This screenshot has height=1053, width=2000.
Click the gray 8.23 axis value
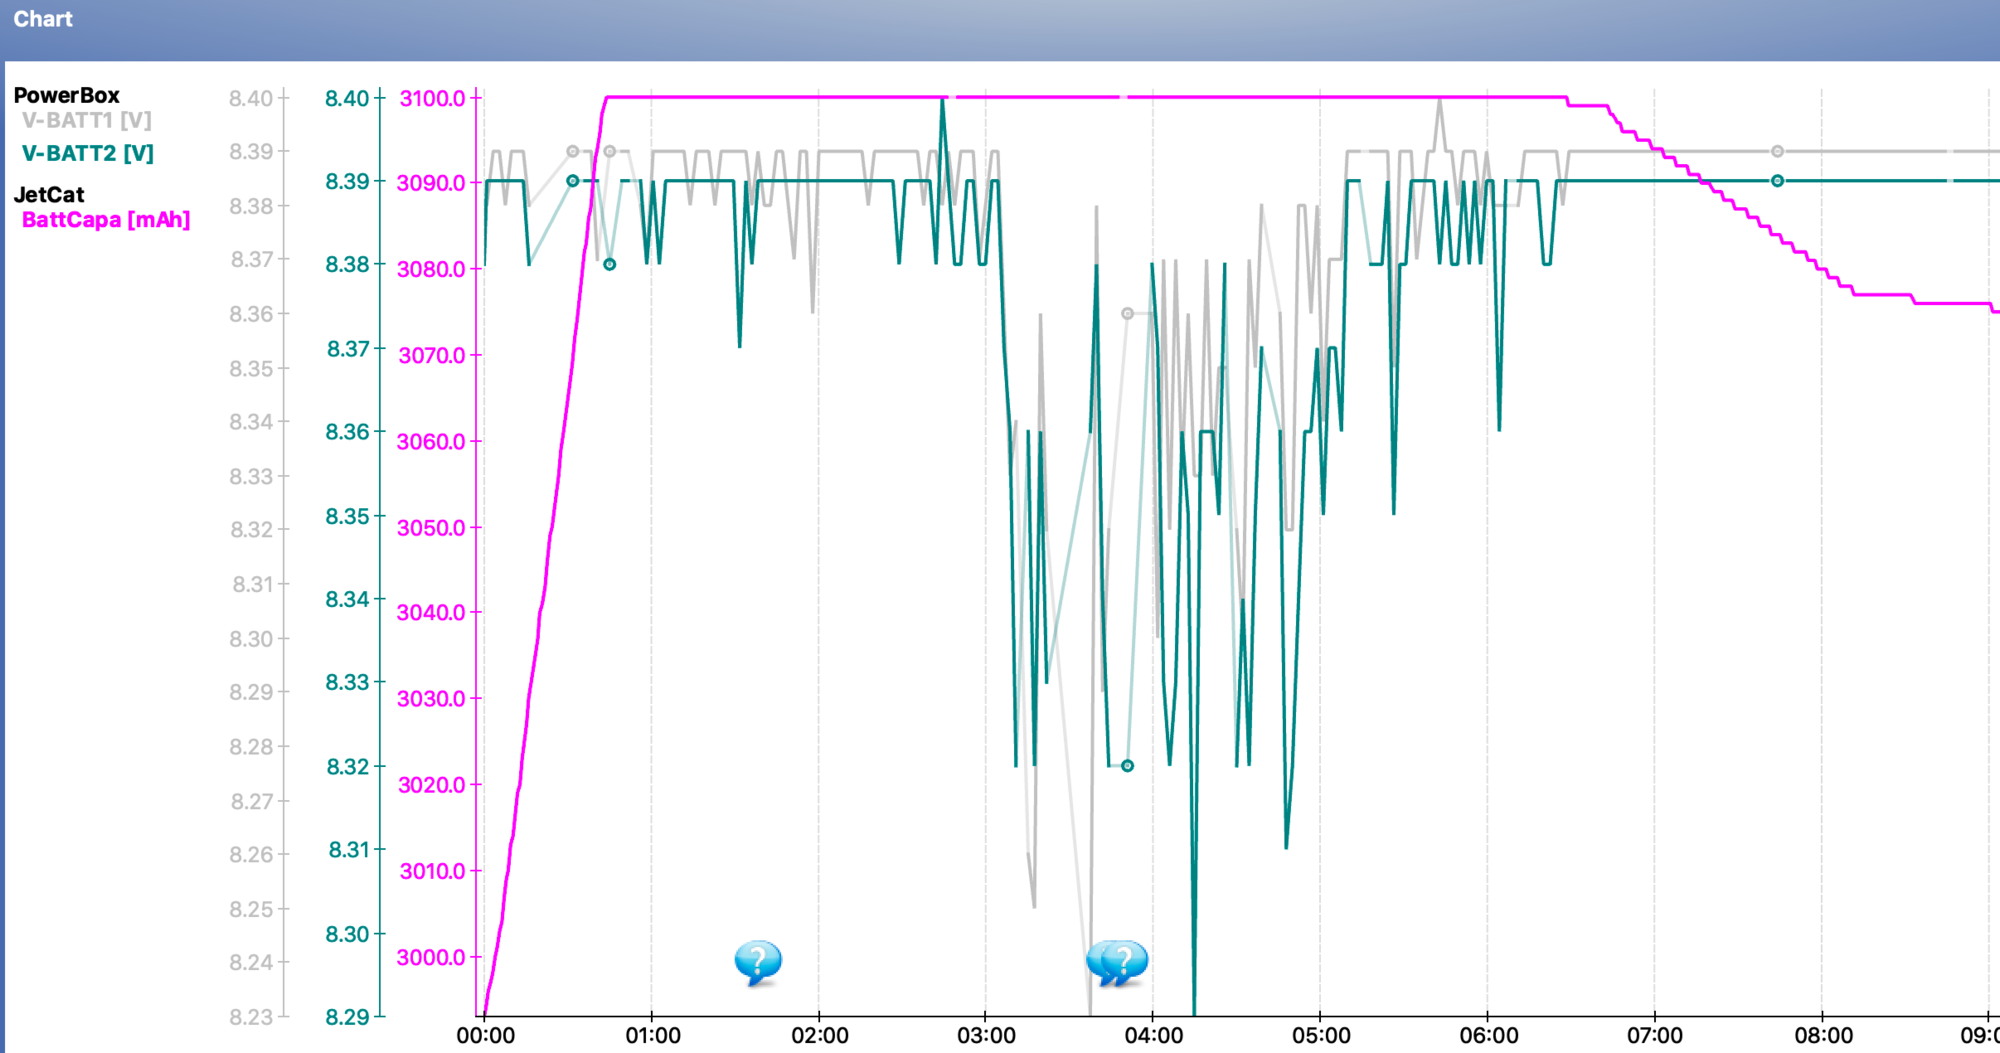(250, 1017)
